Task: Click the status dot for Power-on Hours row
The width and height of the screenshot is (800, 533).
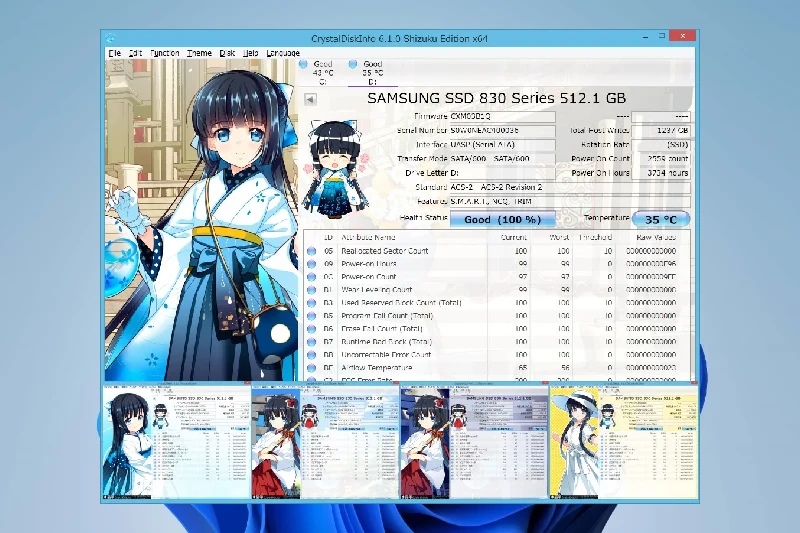Action: pyautogui.click(x=312, y=264)
